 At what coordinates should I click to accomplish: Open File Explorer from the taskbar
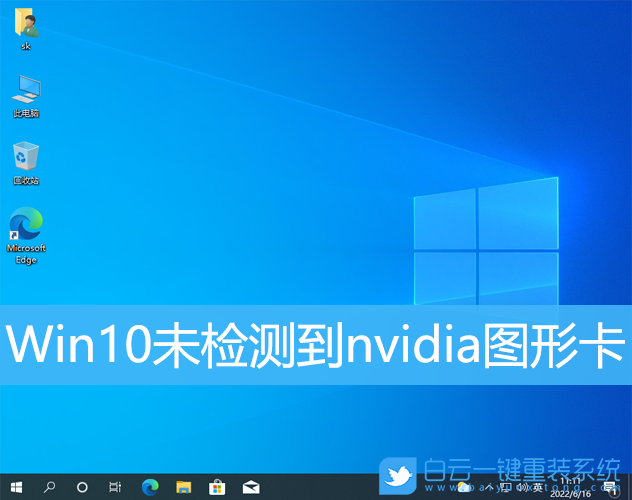click(x=183, y=487)
